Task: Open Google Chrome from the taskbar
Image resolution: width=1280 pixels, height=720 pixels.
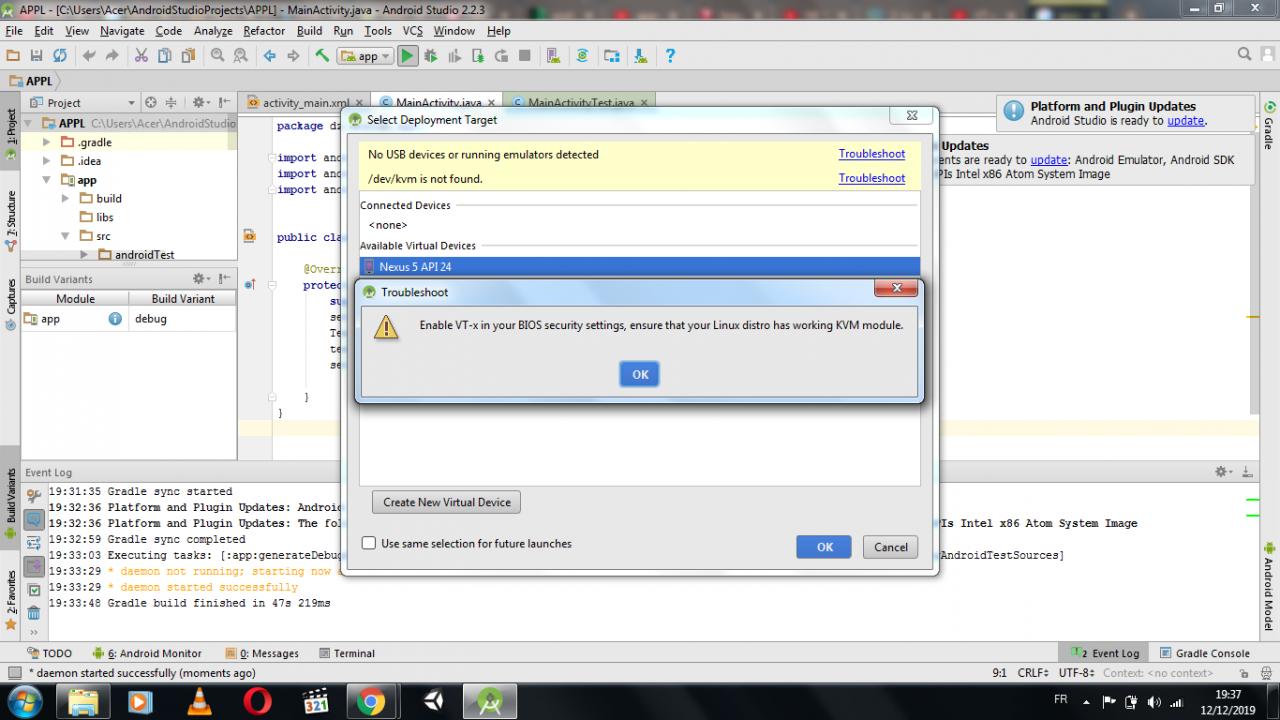Action: [x=371, y=702]
